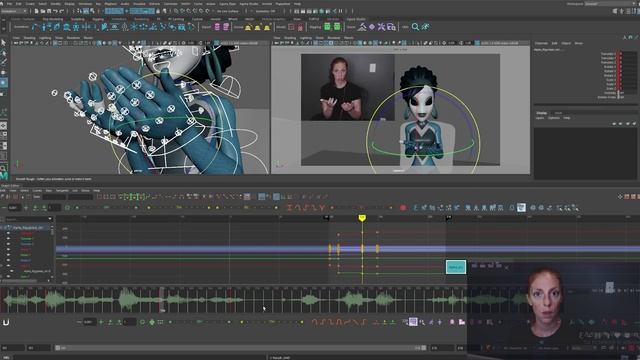Click the first yellow bell shelf icon
The width and height of the screenshot is (640, 360).
click(x=248, y=27)
